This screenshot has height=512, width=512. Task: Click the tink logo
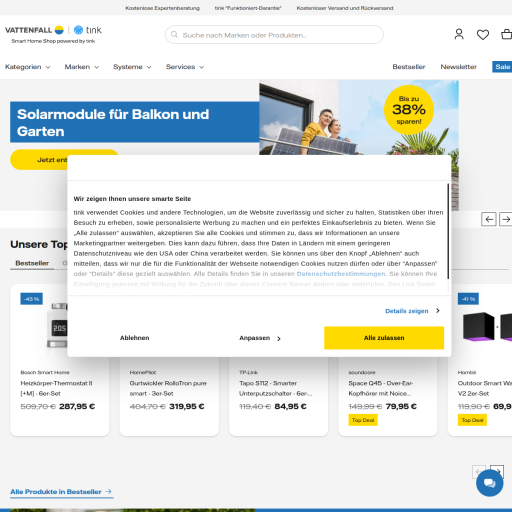coord(88,30)
